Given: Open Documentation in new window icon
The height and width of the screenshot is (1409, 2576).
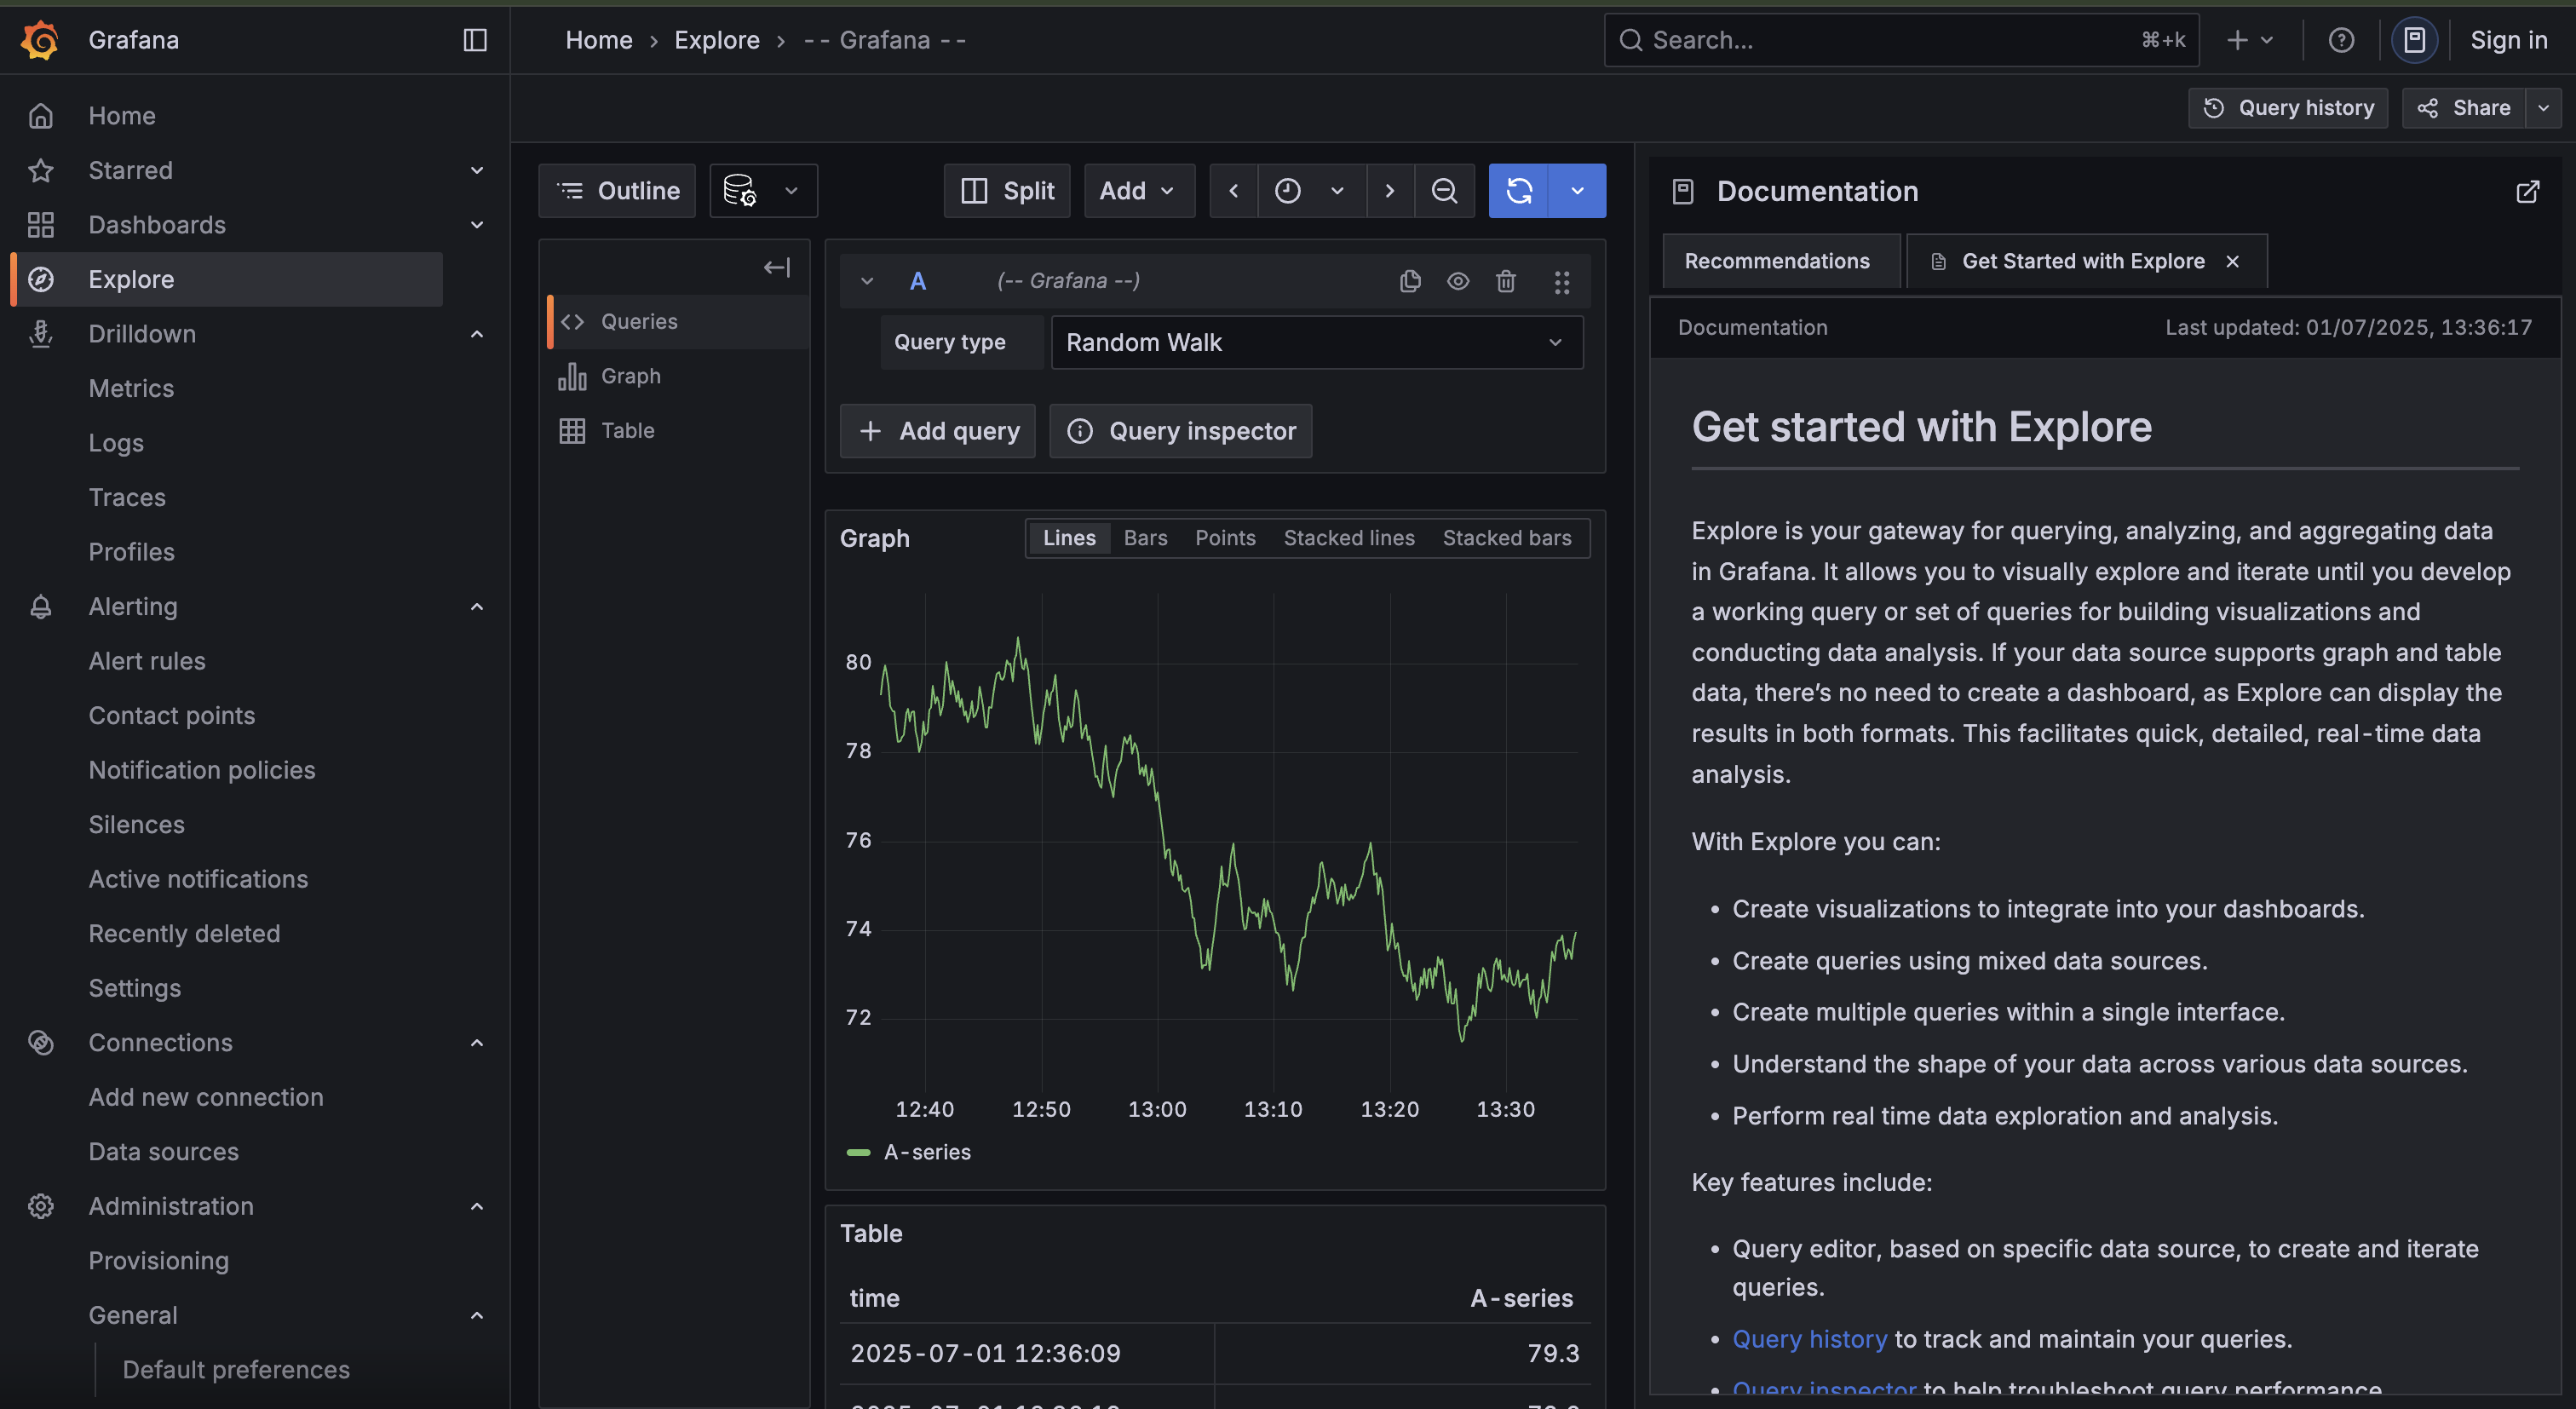Looking at the screenshot, I should coord(2527,191).
